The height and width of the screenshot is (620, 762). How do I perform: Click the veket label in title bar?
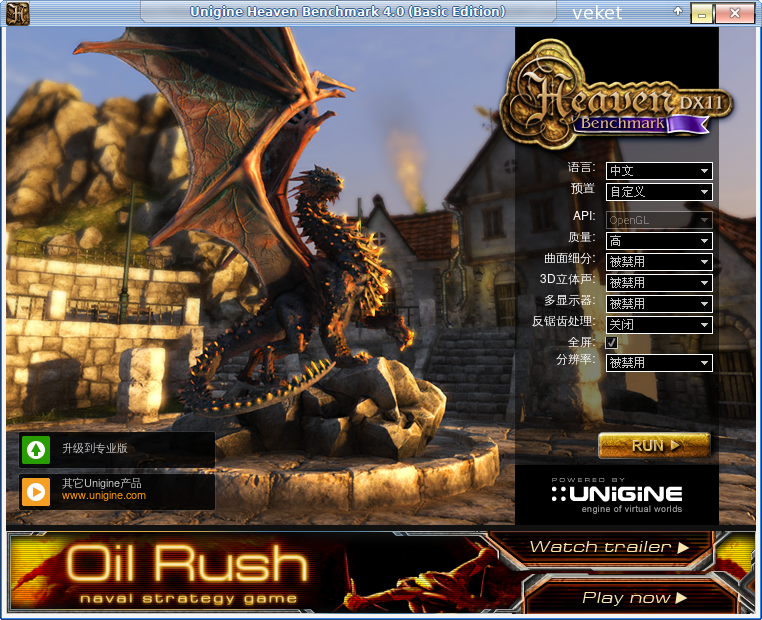597,13
